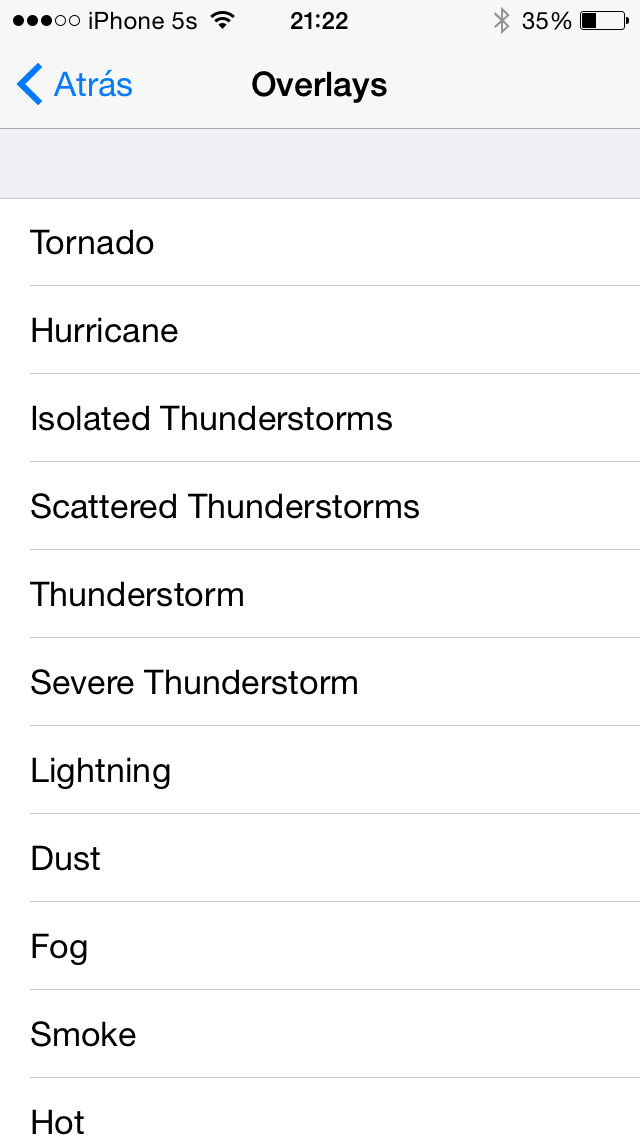Image resolution: width=640 pixels, height=1136 pixels.
Task: Tap the Dust overlay row
Action: 320,859
